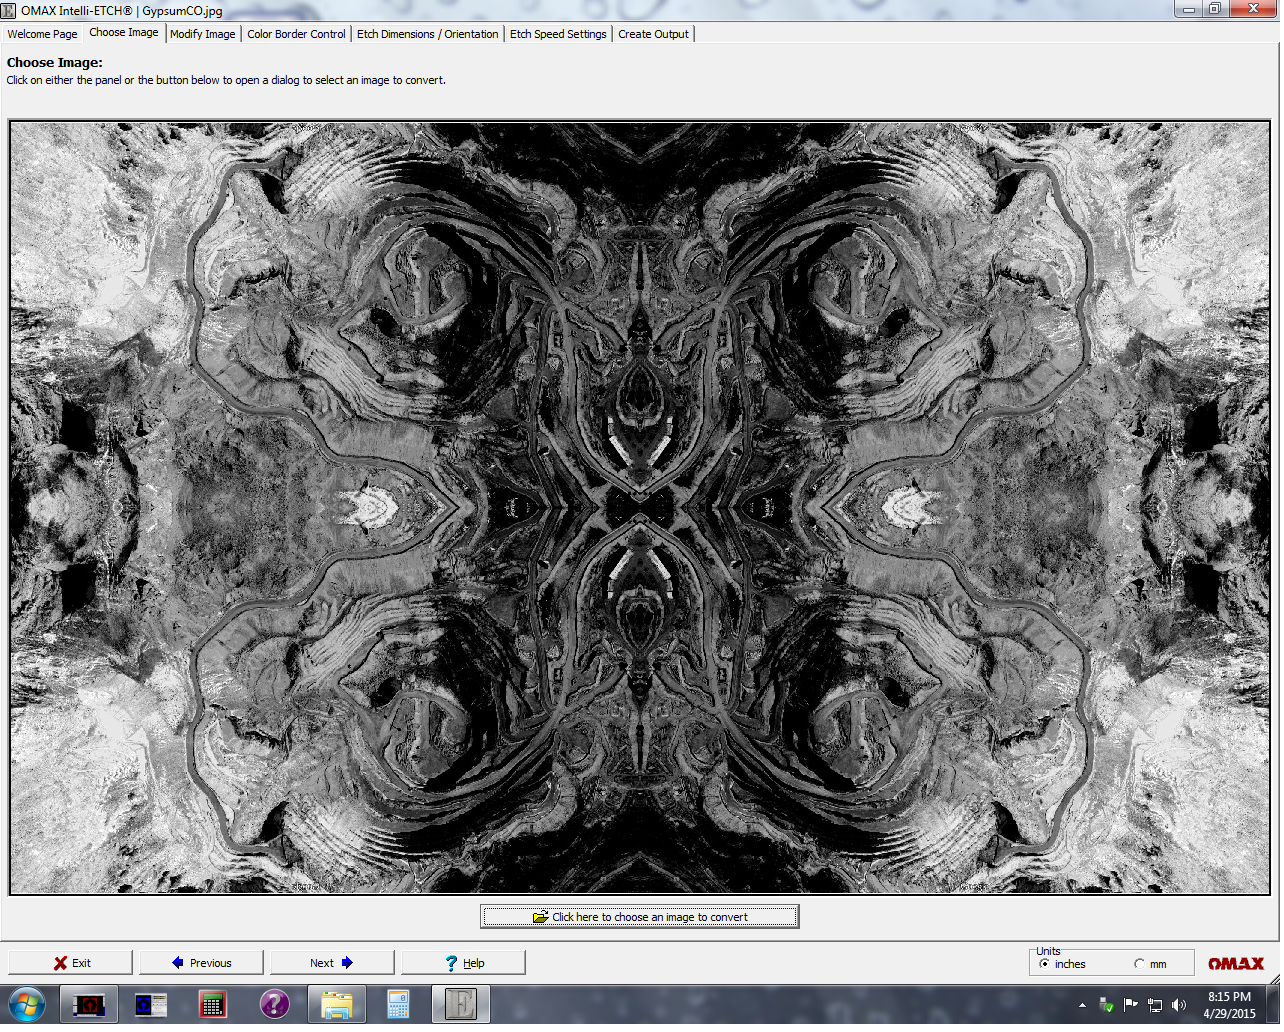Open the Etch Speed Settings tab
The image size is (1284, 1032).
pos(560,34)
